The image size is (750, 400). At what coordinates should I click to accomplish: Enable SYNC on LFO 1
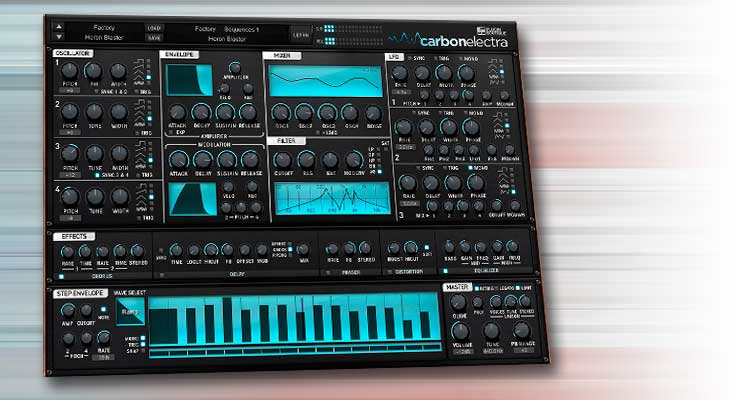click(409, 58)
